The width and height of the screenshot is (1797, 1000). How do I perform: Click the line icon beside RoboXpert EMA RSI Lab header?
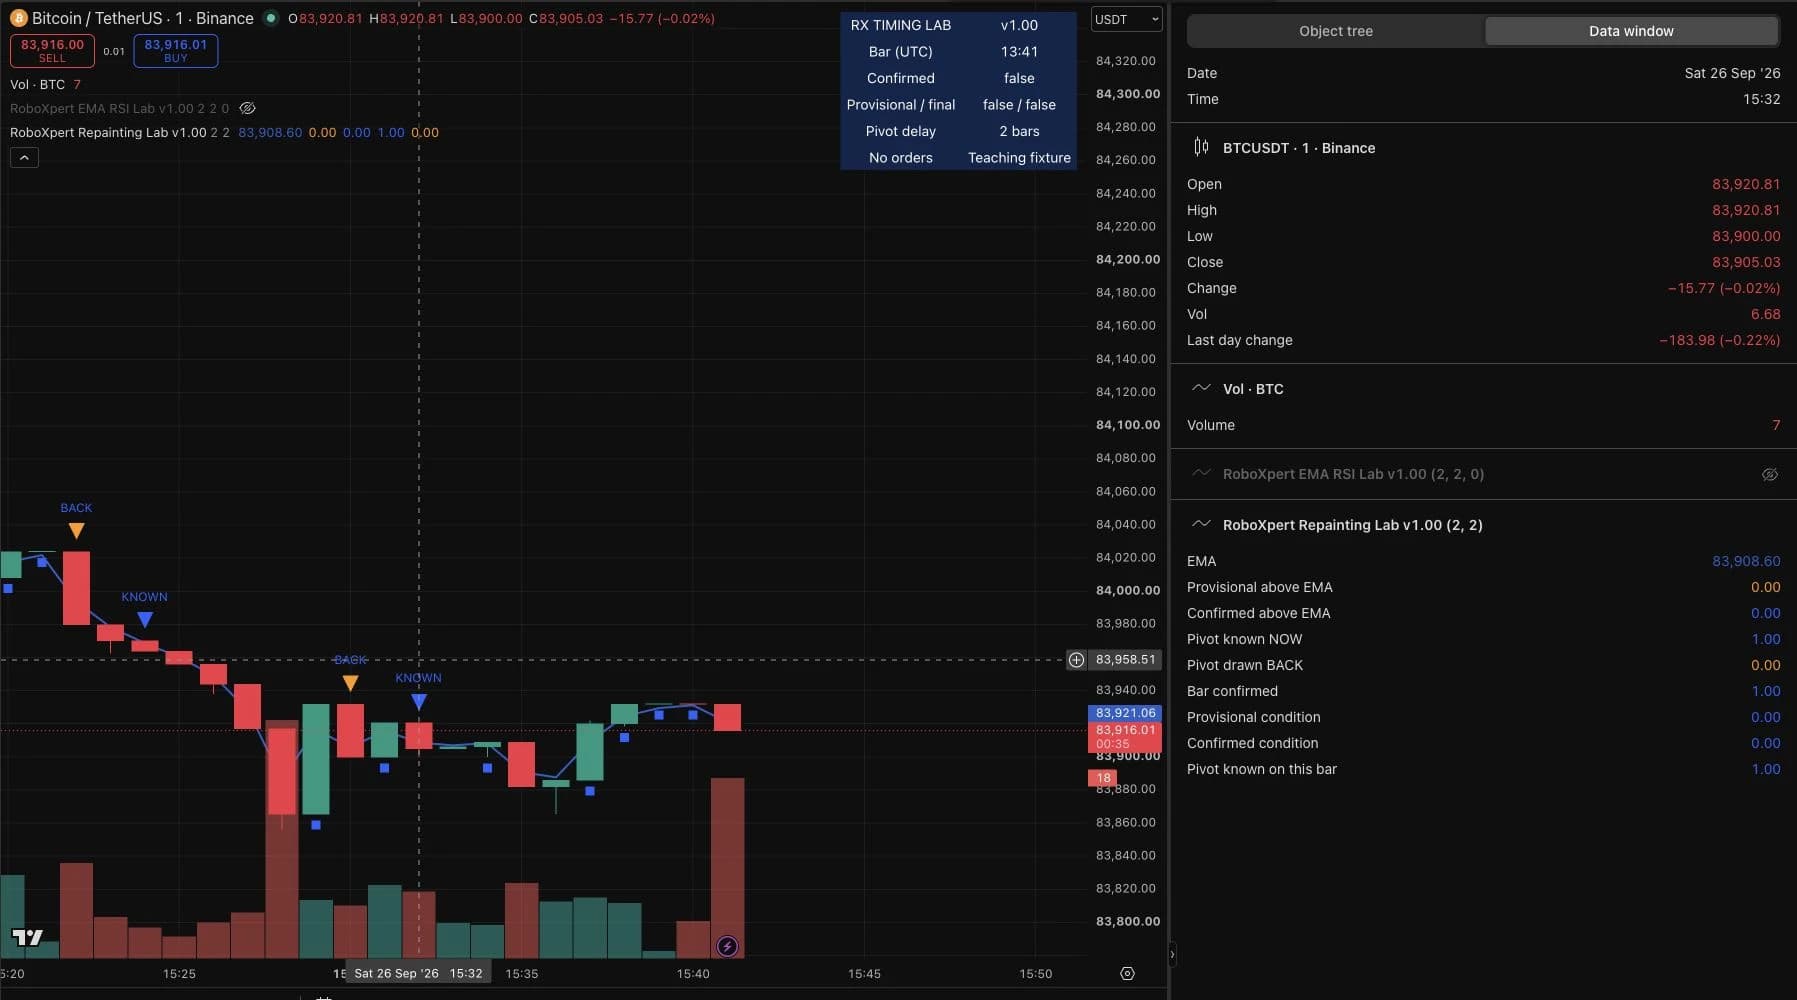pyautogui.click(x=1201, y=473)
